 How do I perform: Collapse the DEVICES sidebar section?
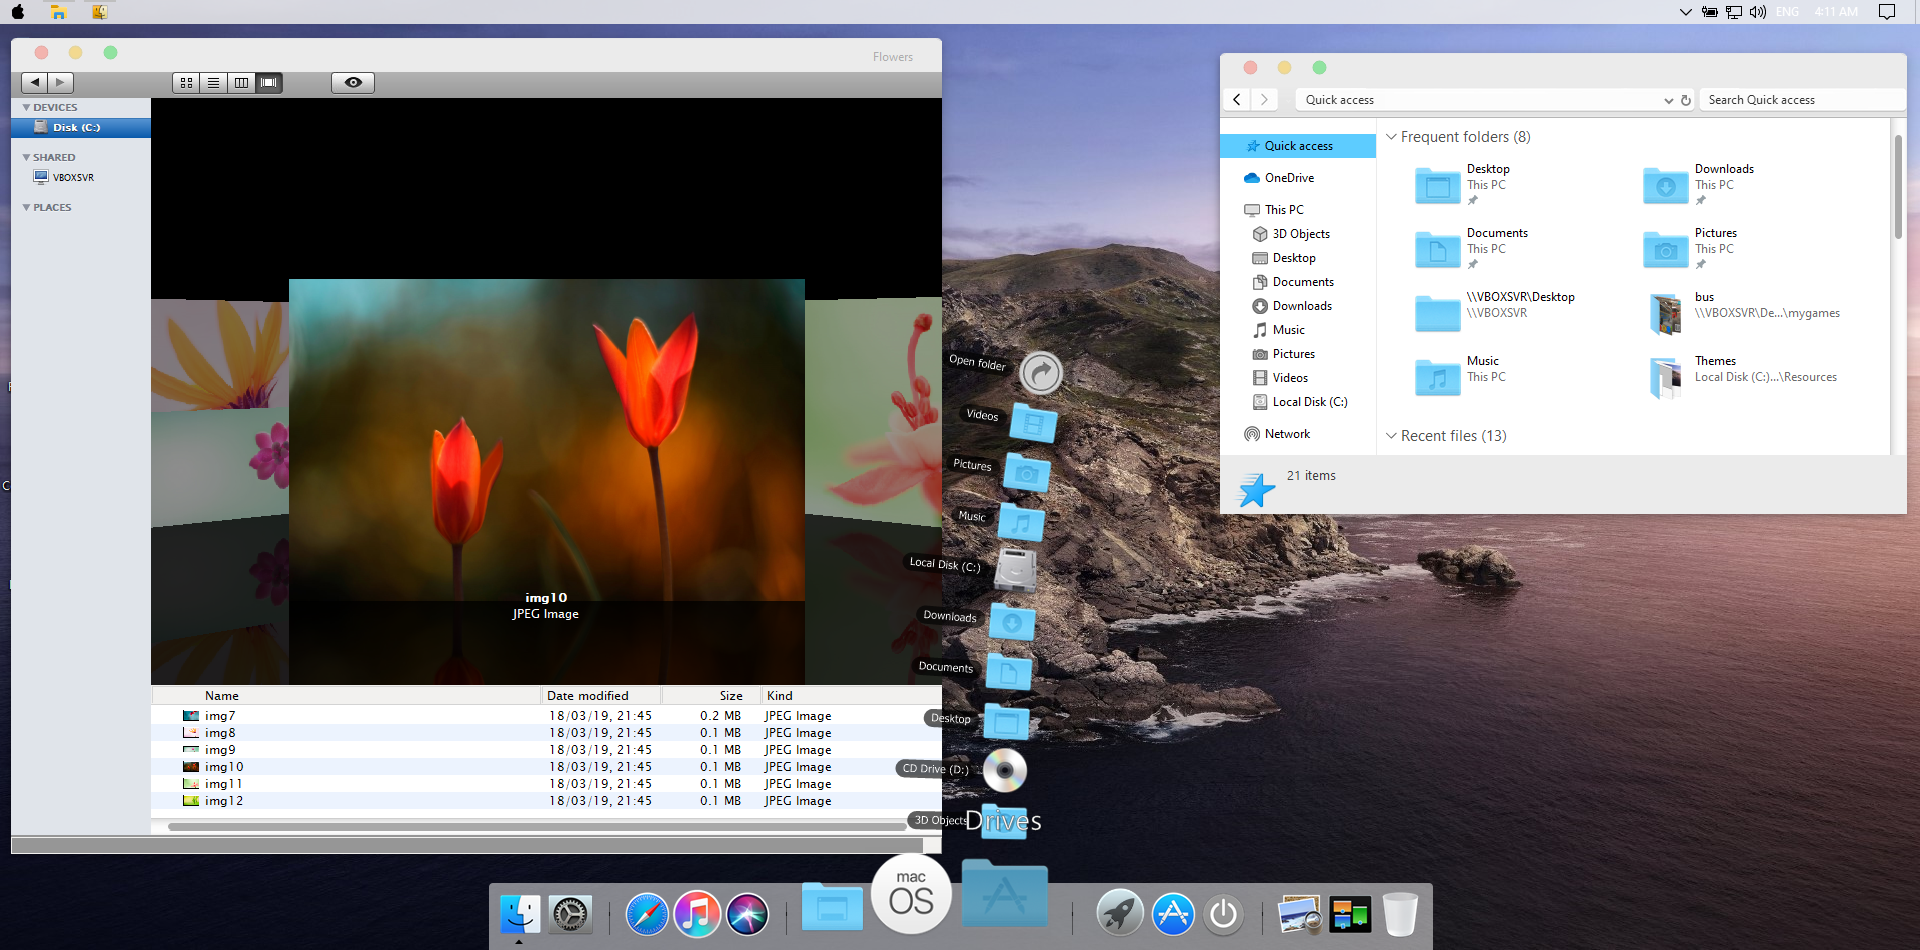(x=27, y=107)
